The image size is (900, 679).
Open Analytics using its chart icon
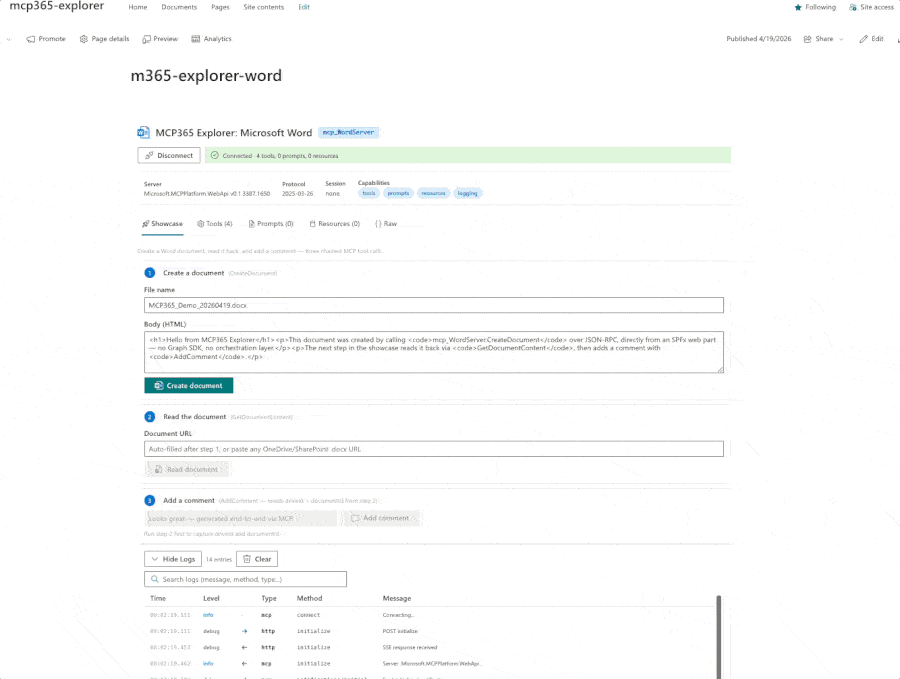(195, 38)
